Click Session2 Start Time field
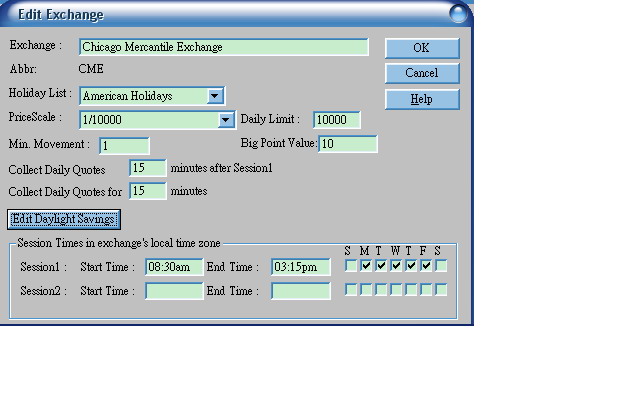Screen dimensions: 640x400 click(174, 291)
